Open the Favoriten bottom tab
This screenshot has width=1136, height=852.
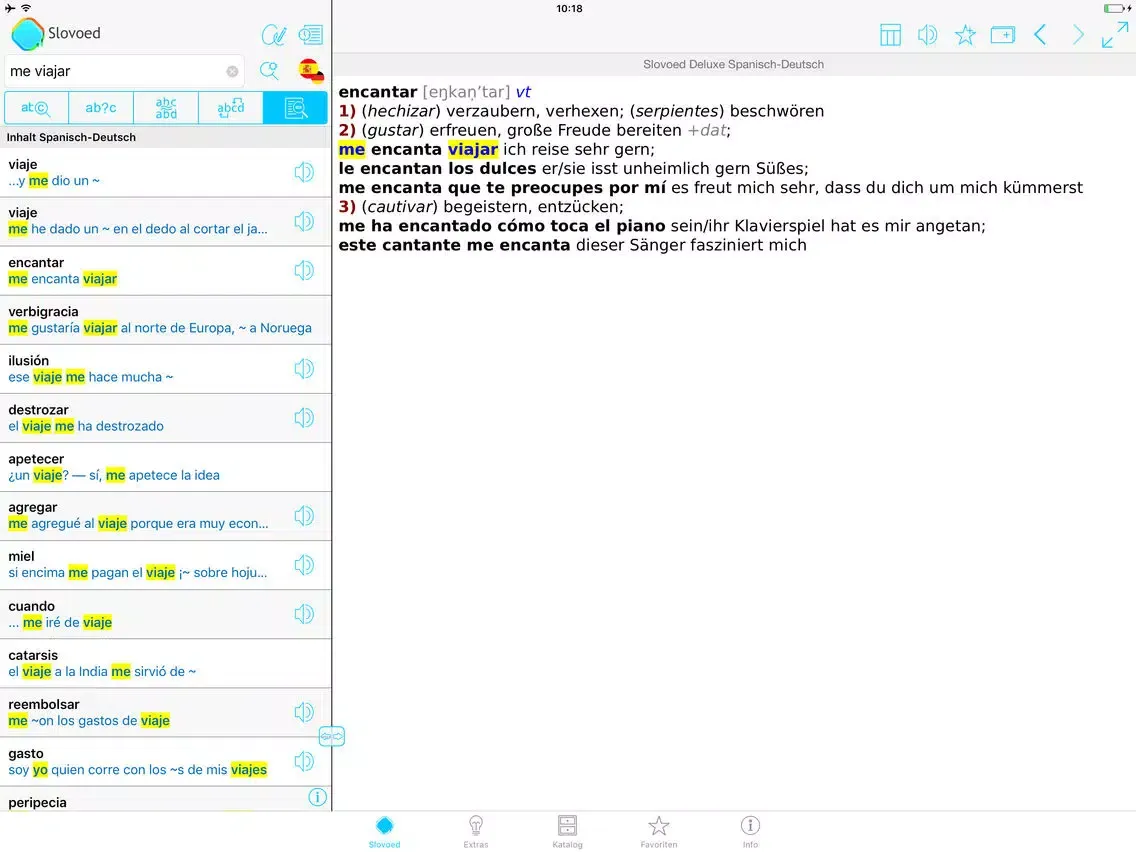pos(659,832)
